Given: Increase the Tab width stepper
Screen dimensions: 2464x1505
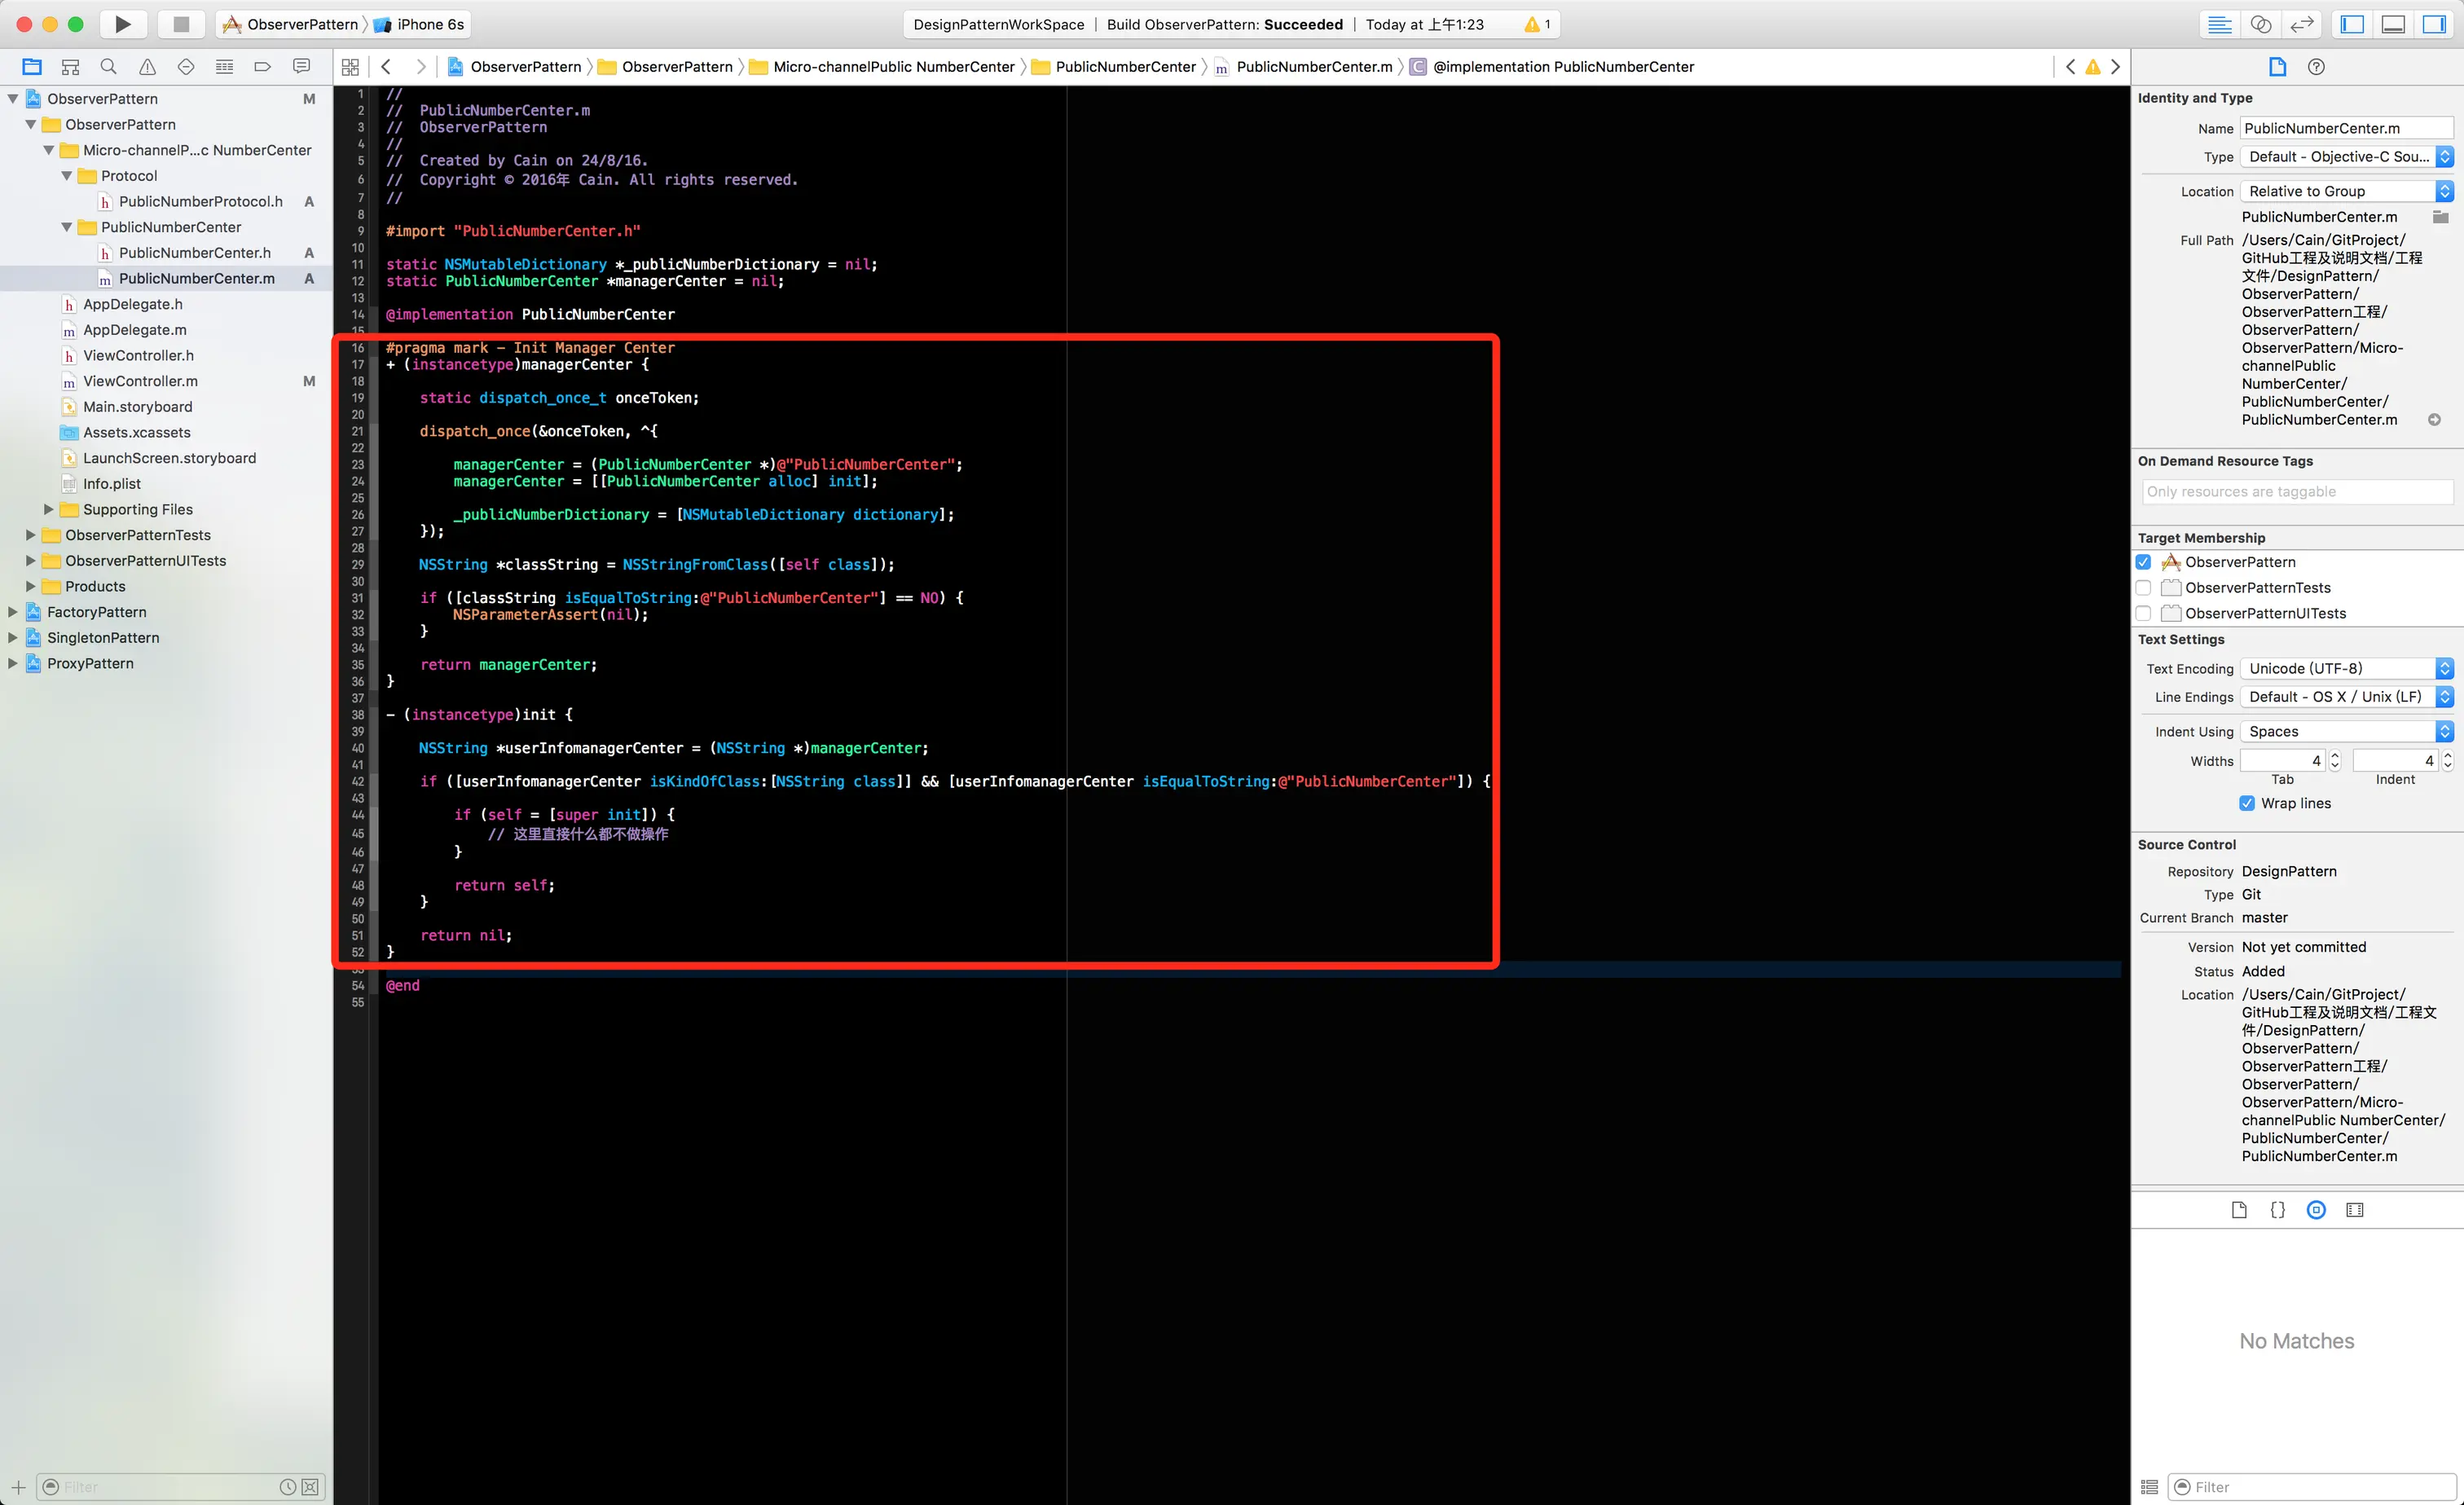Looking at the screenshot, I should [2335, 756].
